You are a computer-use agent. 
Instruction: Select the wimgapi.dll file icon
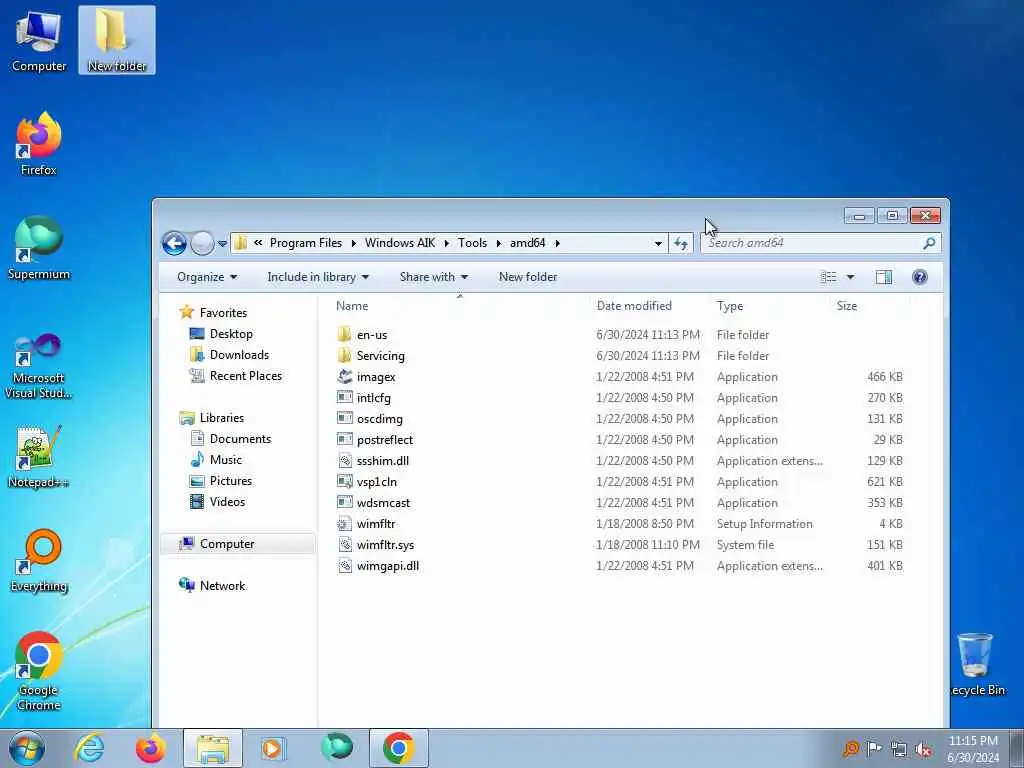point(345,566)
